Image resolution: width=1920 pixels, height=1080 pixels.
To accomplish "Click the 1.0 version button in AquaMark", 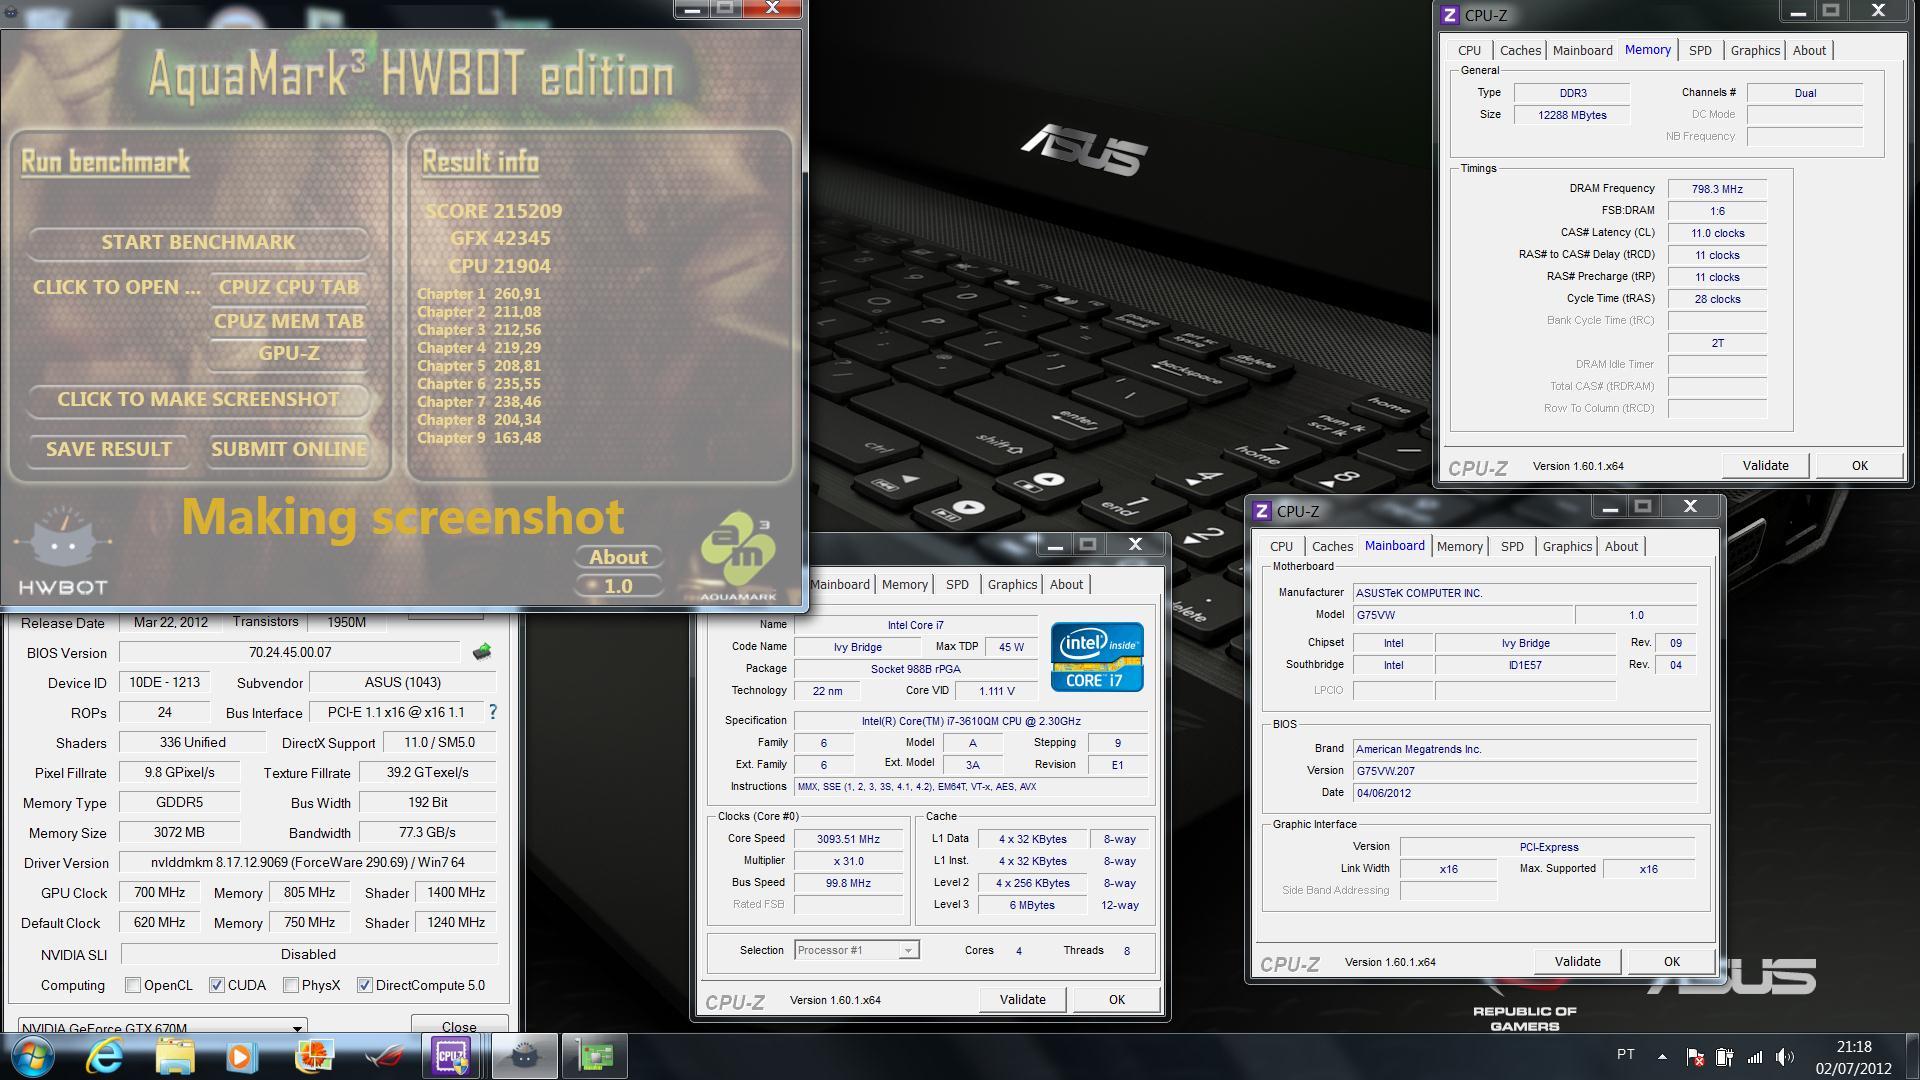I will [618, 586].
